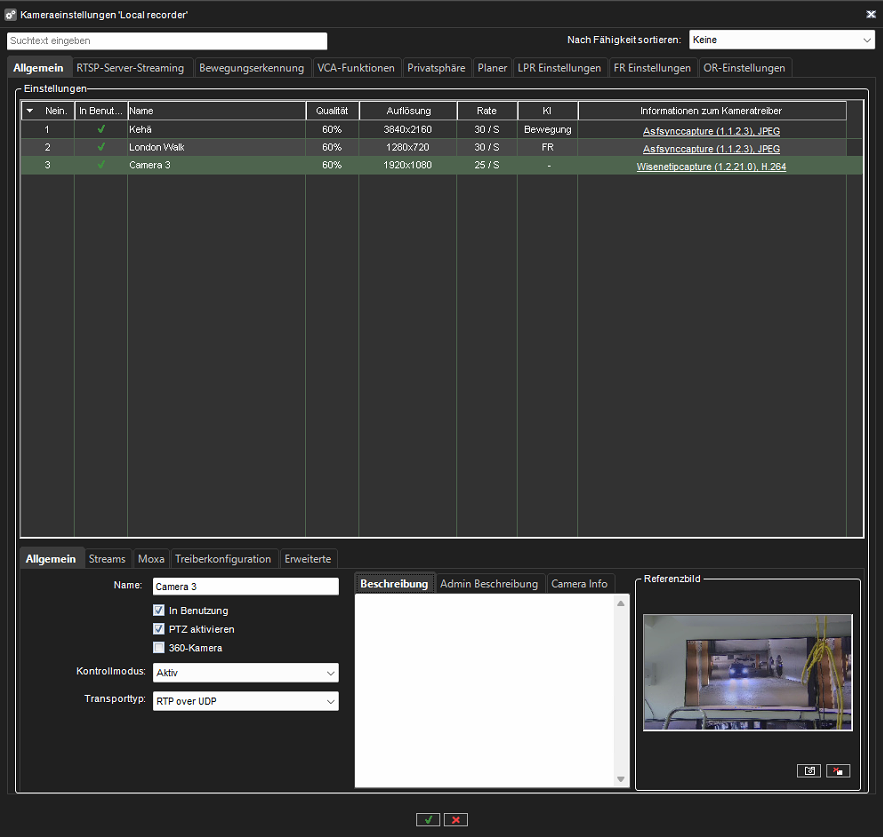Image resolution: width=883 pixels, height=837 pixels.
Task: Enable the 360-Kamera checkbox
Action: click(x=159, y=647)
